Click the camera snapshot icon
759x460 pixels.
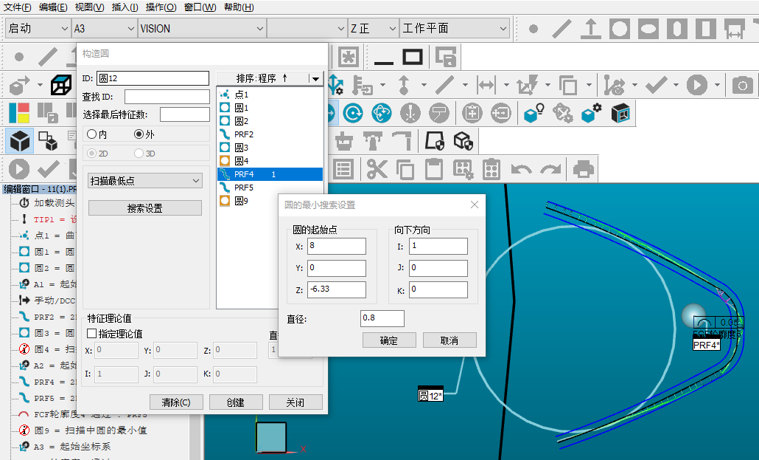(742, 86)
